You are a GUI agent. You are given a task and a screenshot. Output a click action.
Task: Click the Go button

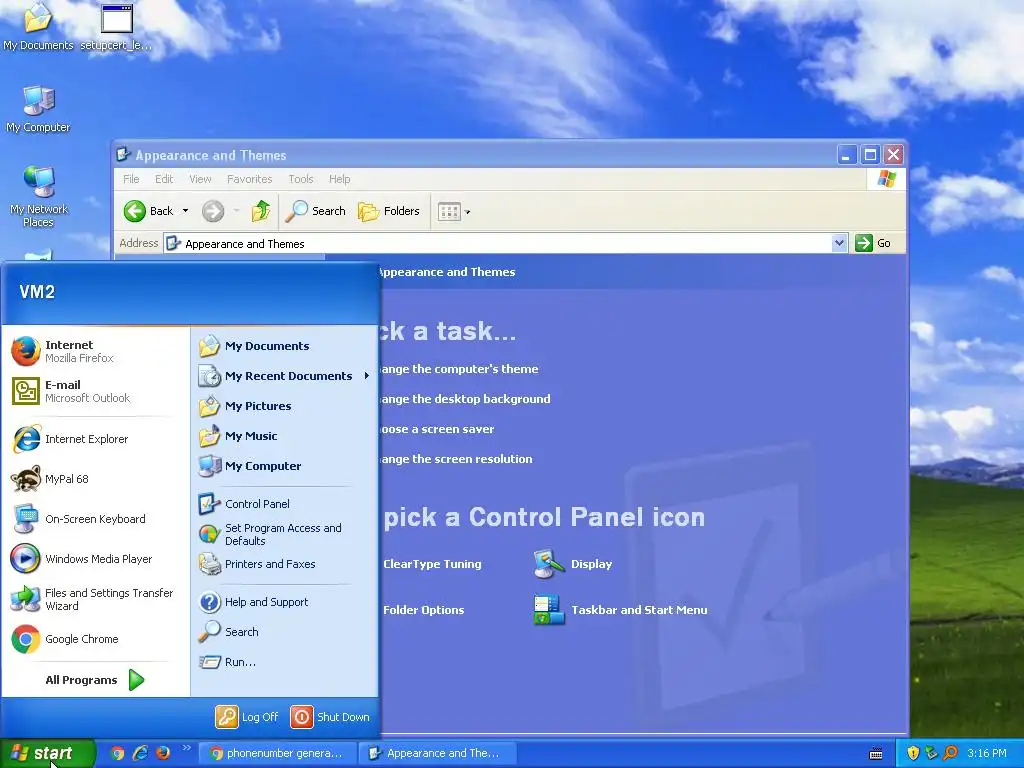(873, 243)
